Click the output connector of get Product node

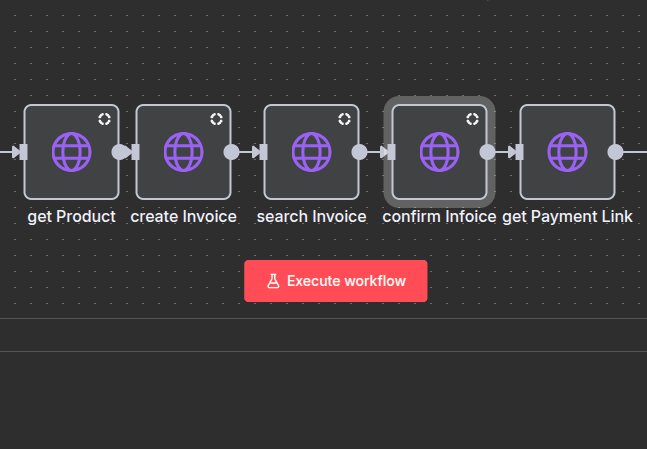point(119,152)
